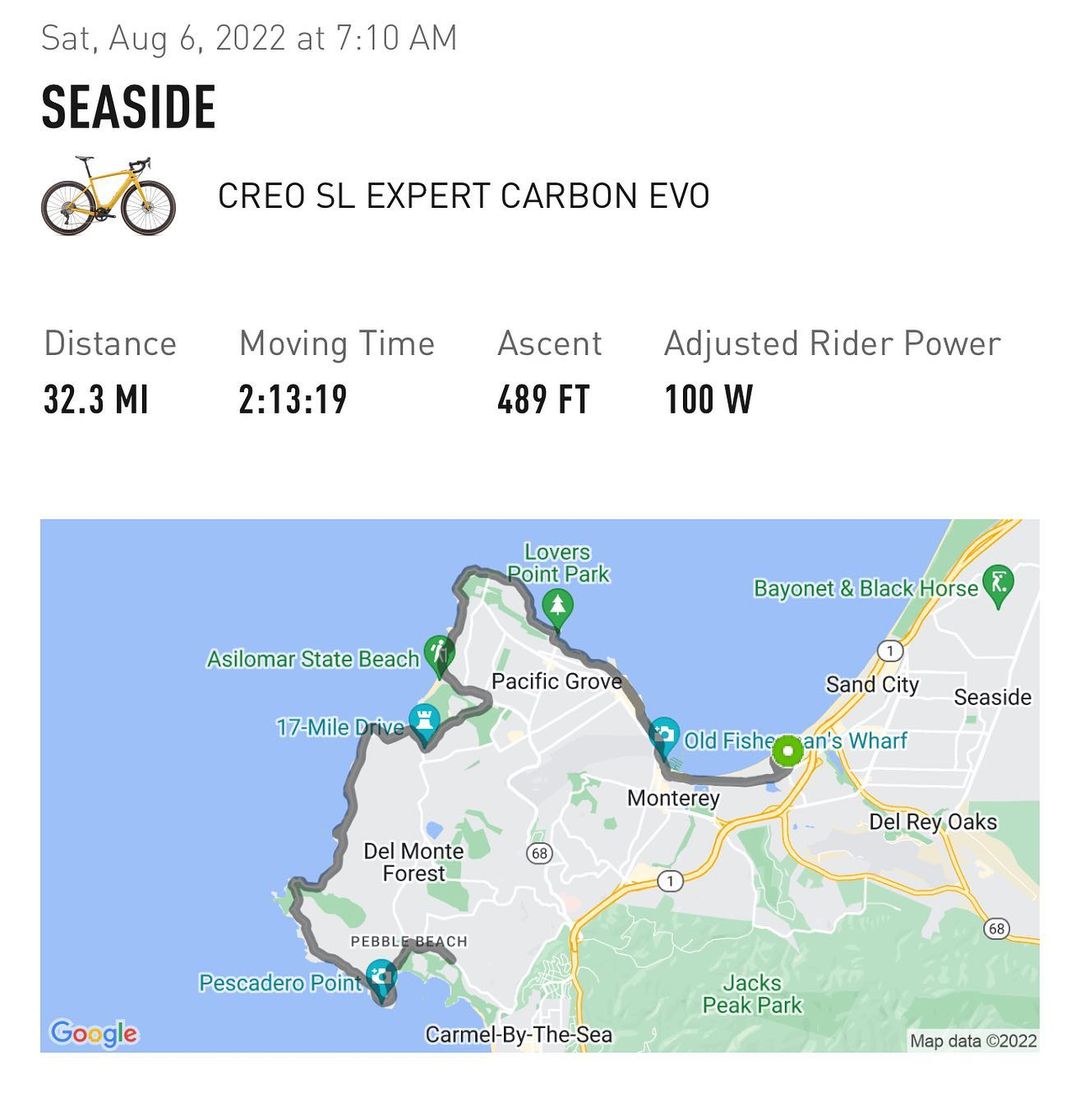Tap the Jacks Peak Park label
Screen dimensions: 1080x1093
click(x=752, y=994)
